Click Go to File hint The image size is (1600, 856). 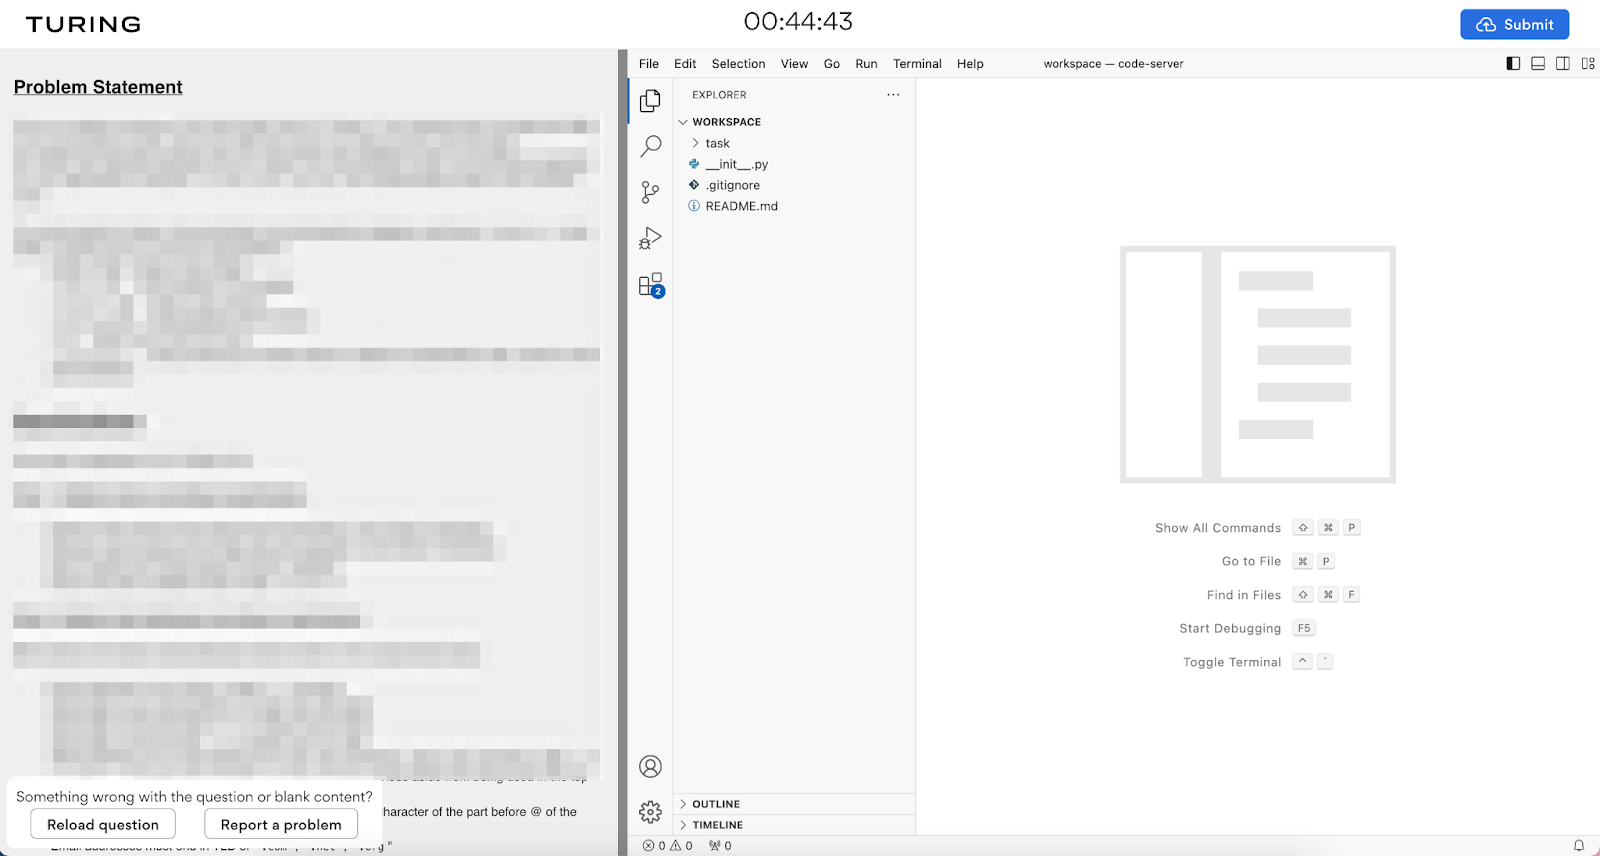[1251, 561]
